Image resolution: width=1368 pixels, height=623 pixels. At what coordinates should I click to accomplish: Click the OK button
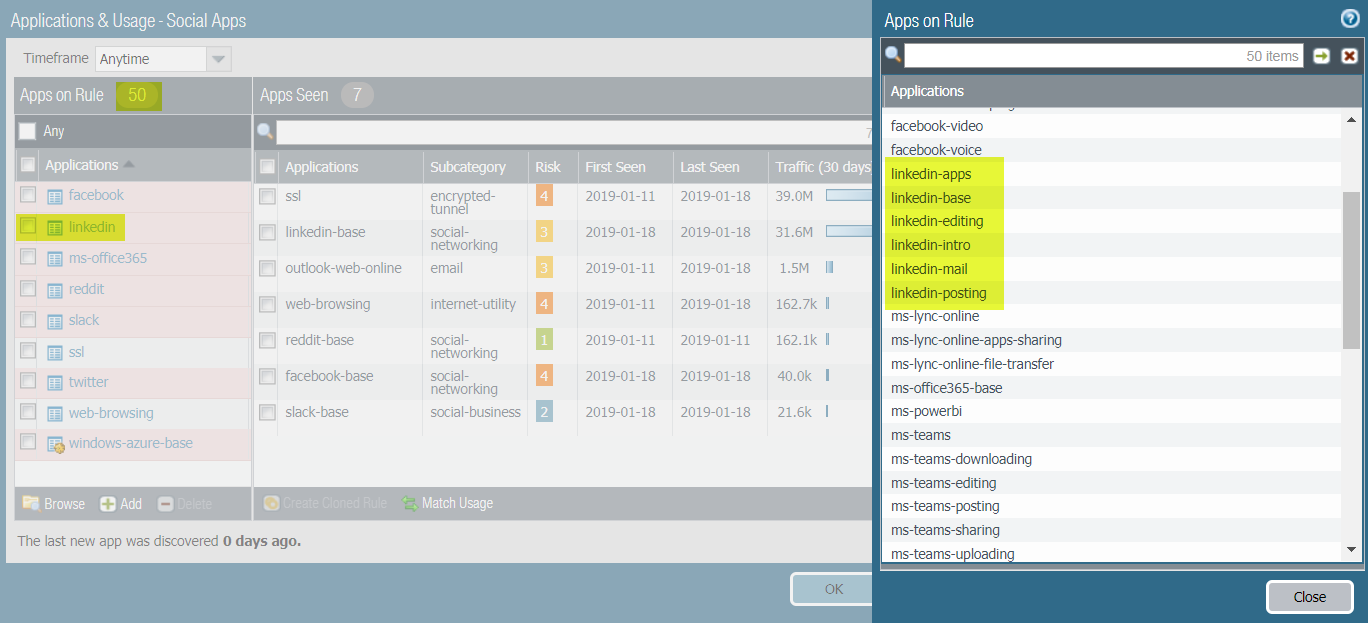833,589
